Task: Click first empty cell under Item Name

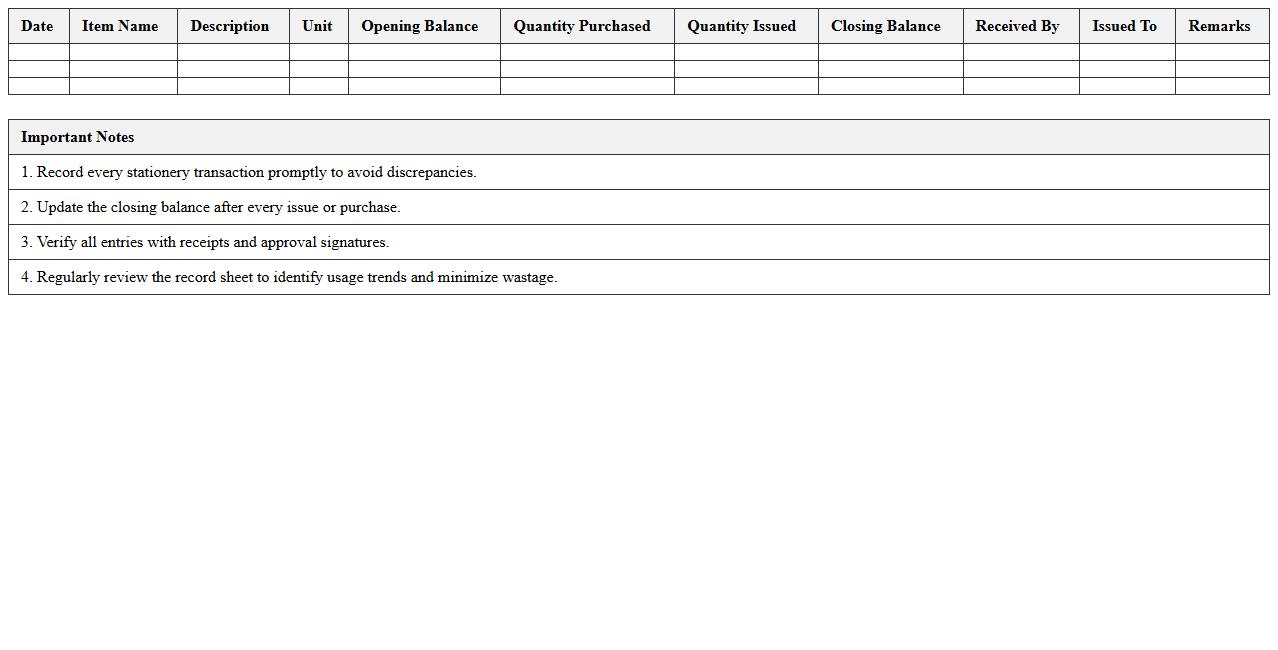Action: 123,52
